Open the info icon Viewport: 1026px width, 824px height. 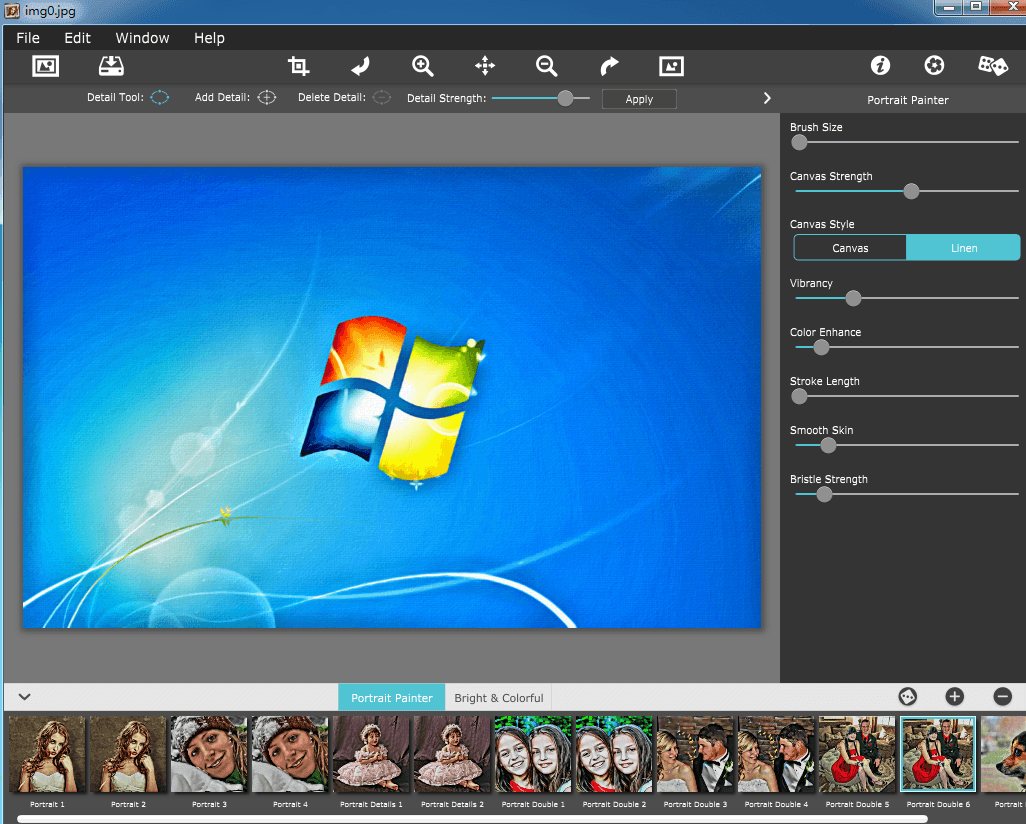[880, 66]
